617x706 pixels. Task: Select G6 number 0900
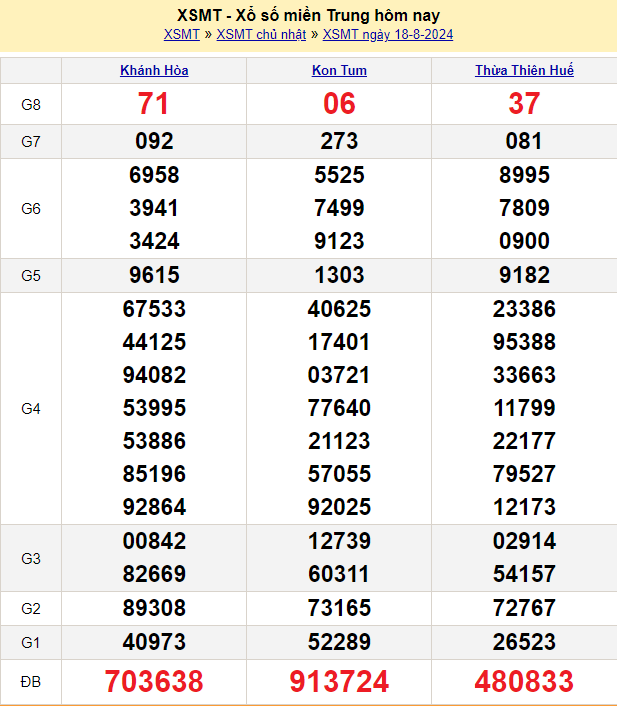[524, 241]
